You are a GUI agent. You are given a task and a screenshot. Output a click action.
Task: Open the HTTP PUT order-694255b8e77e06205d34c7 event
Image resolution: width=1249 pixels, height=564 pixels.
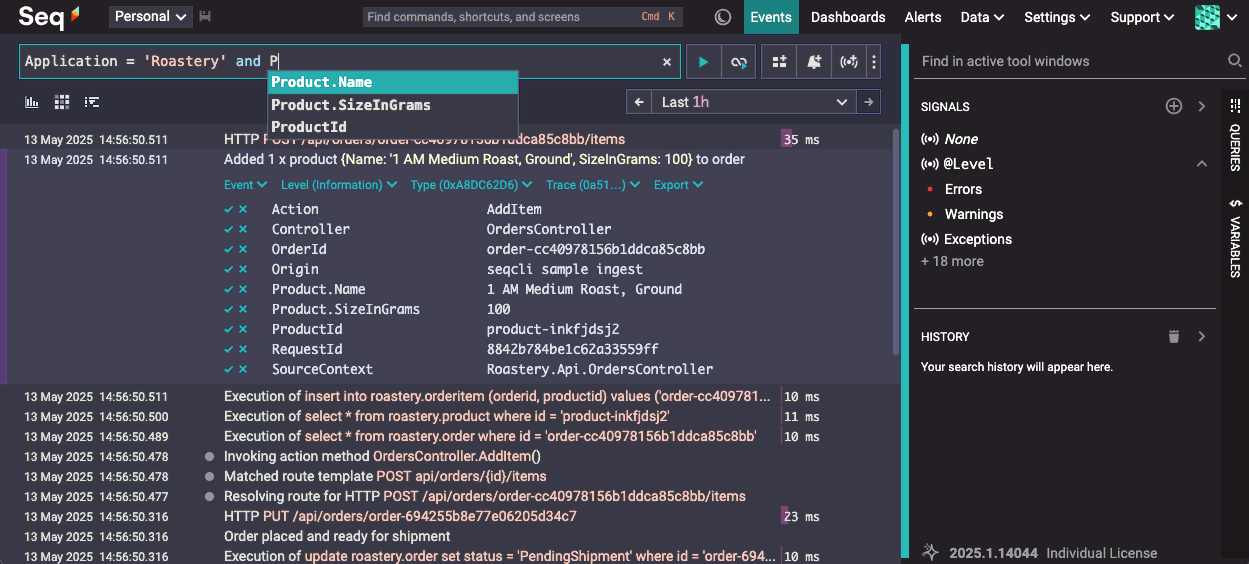400,517
